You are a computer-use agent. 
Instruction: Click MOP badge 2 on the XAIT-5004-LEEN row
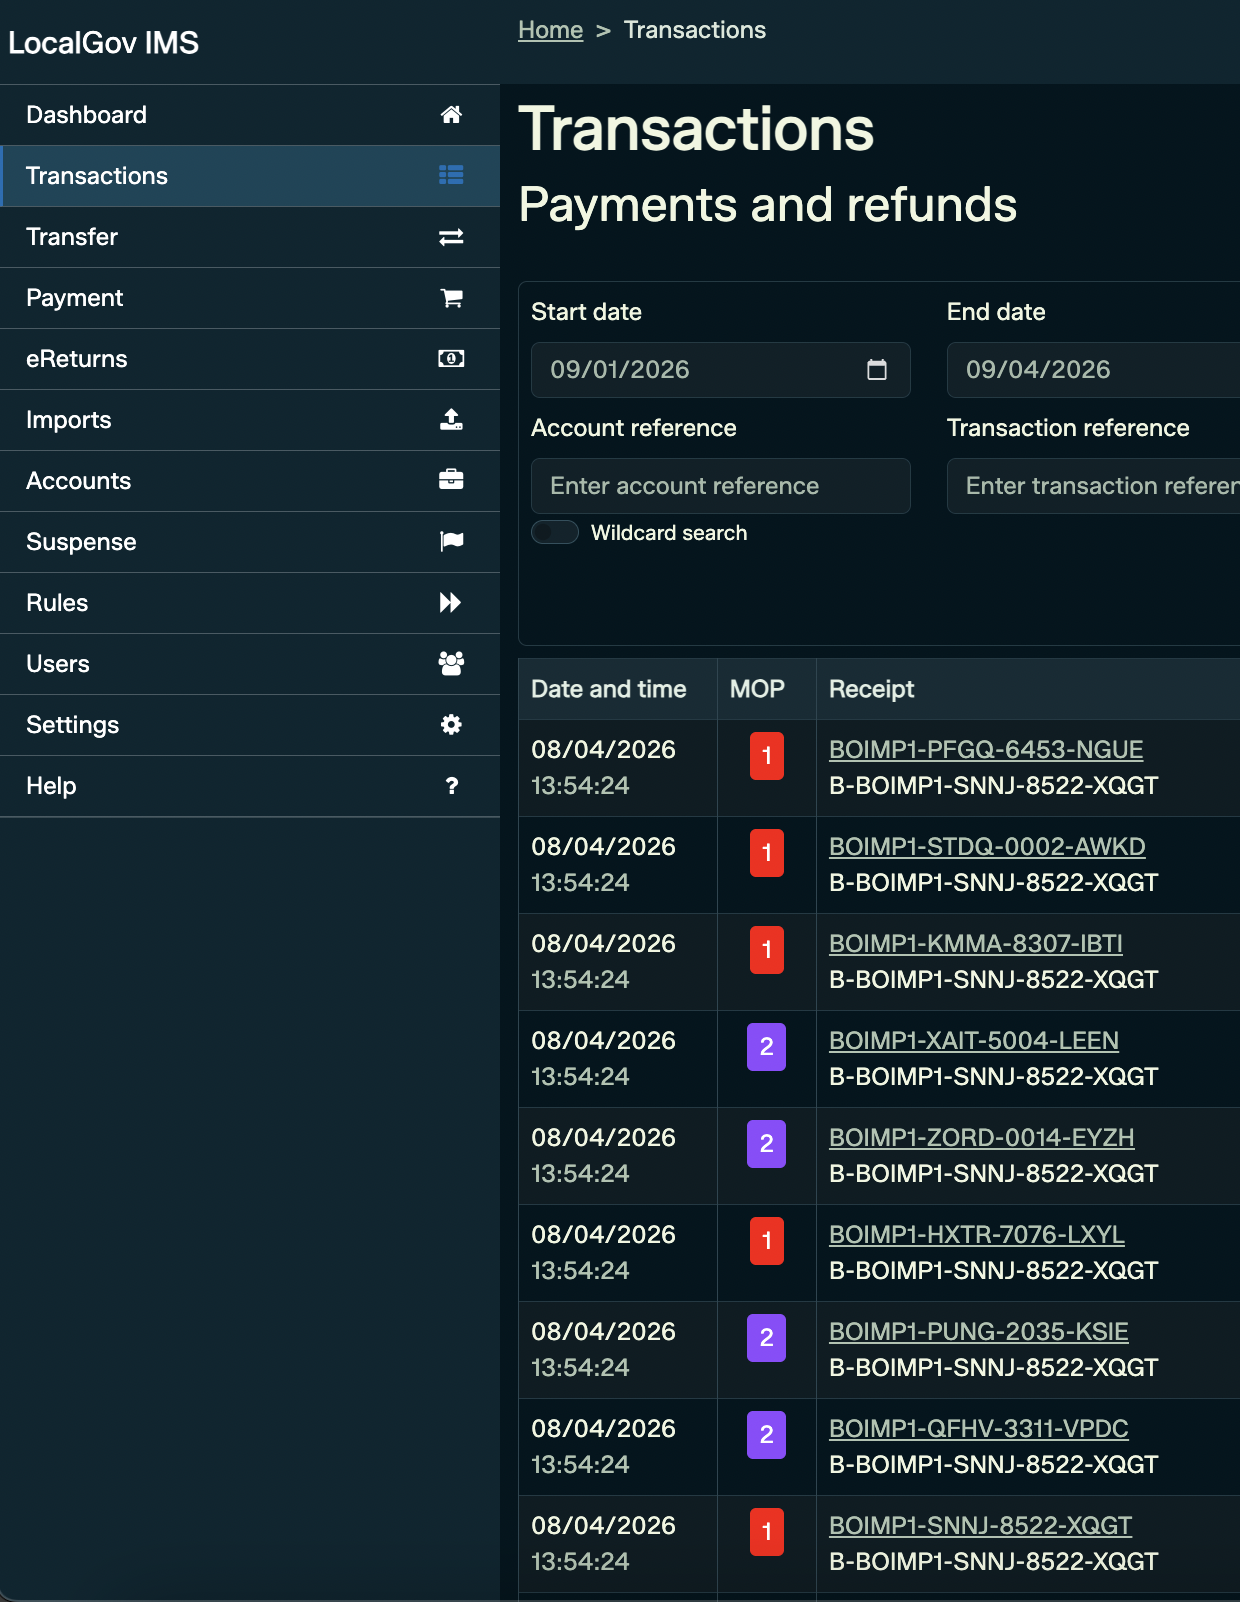767,1047
